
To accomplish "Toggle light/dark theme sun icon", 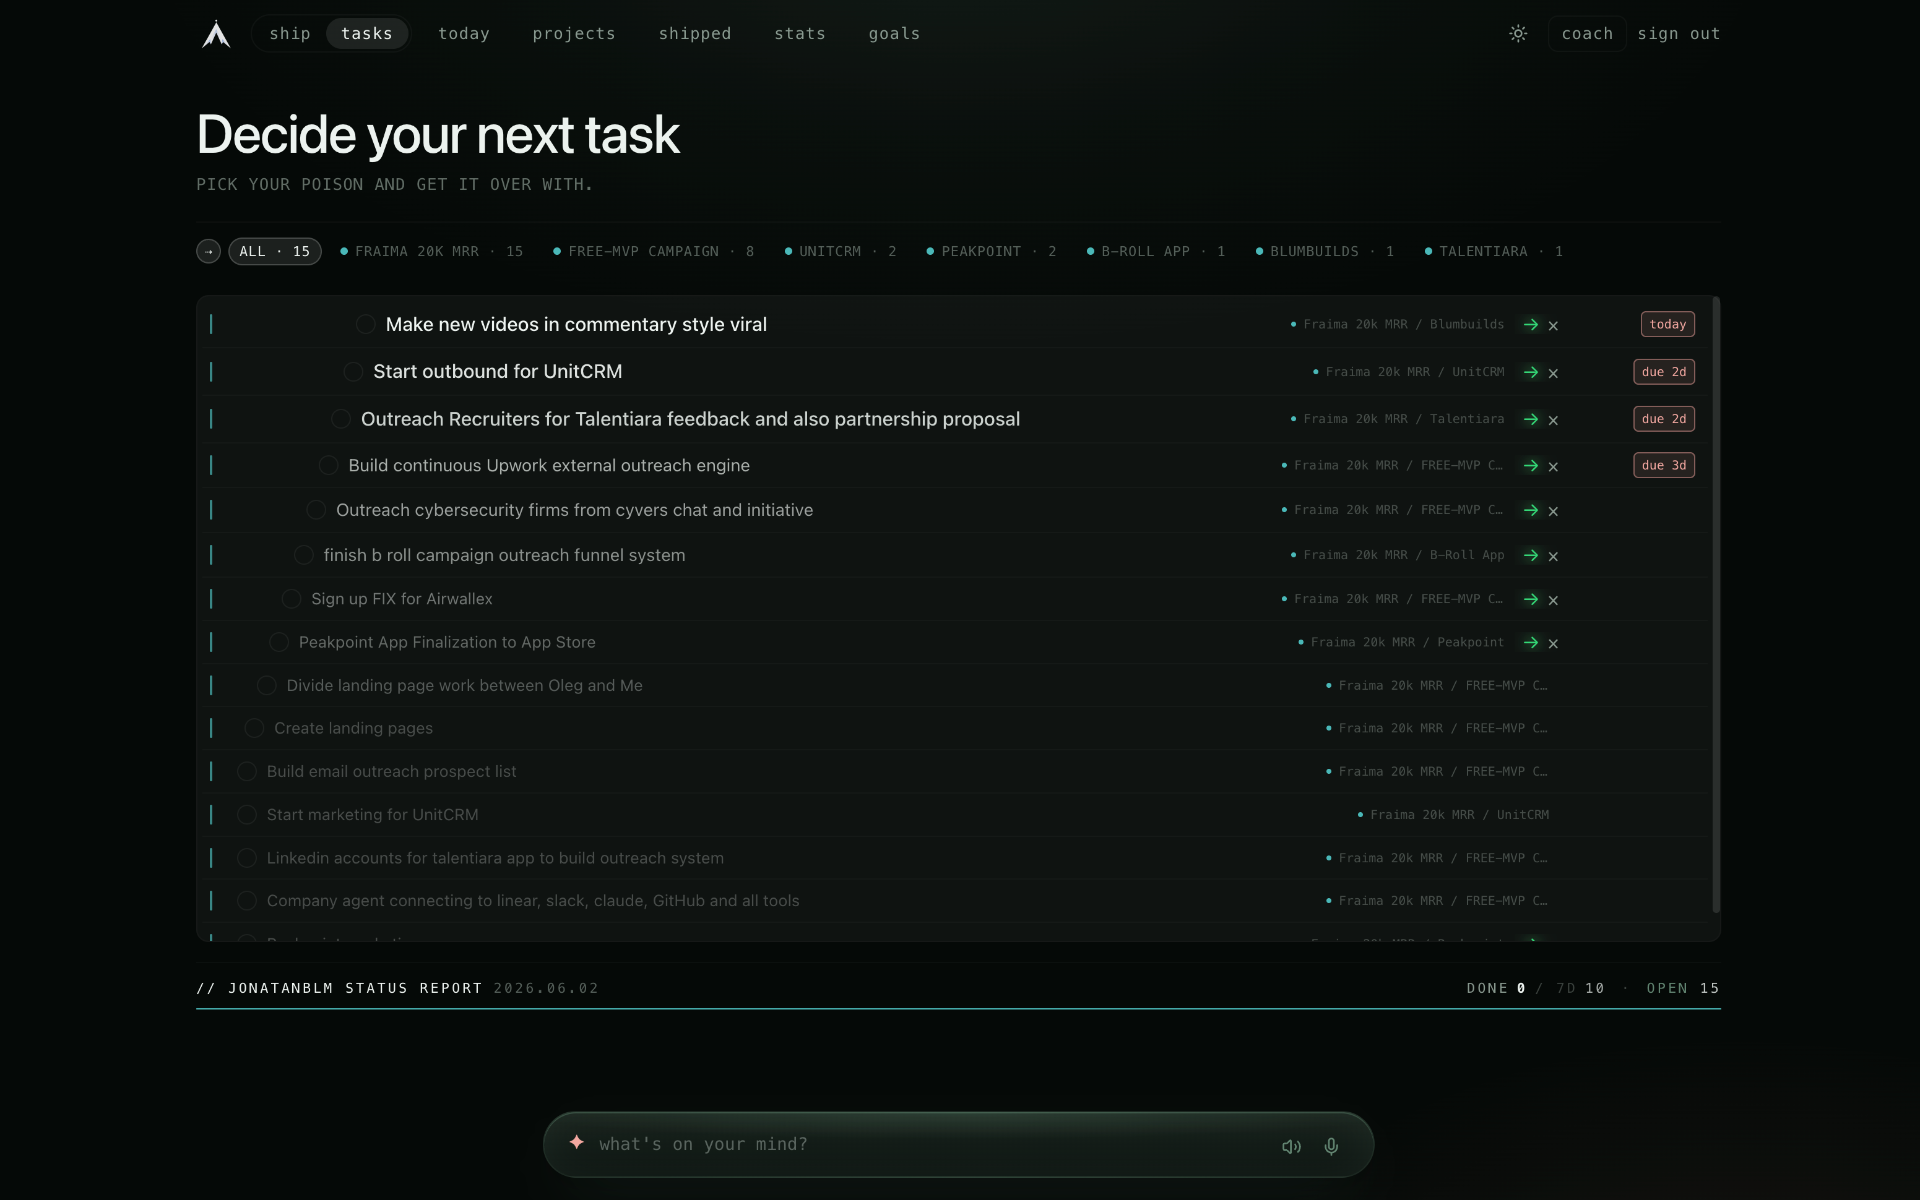I will pyautogui.click(x=1518, y=34).
